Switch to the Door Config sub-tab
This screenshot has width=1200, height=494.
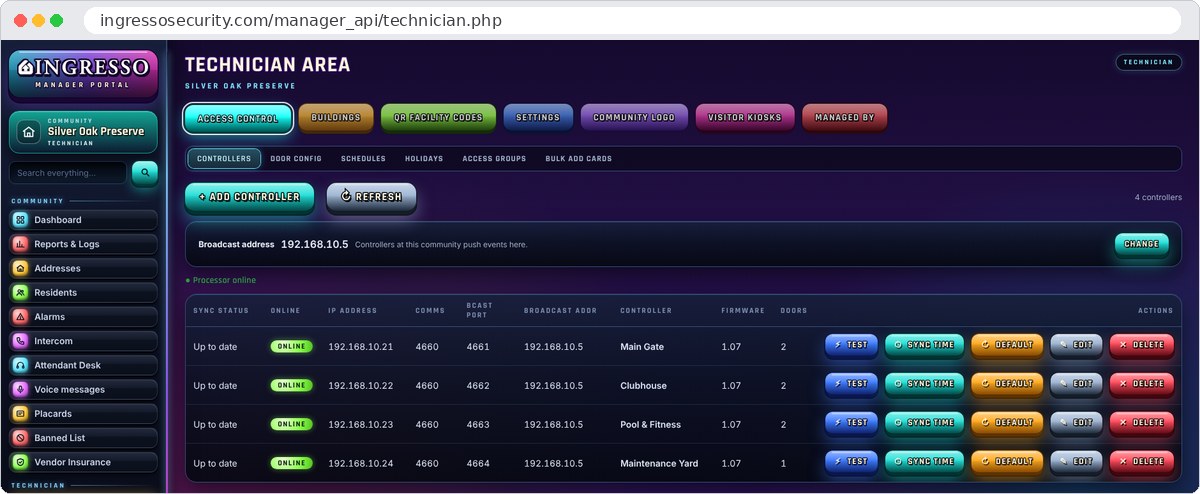point(296,159)
